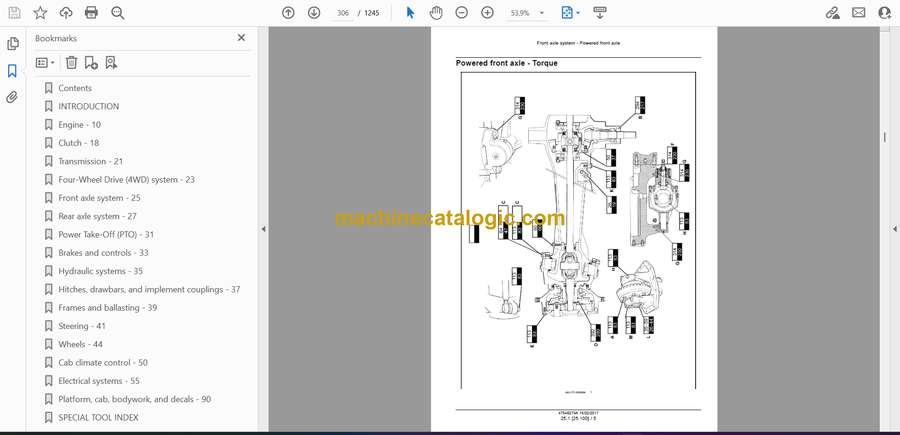Viewport: 900px width, 435px height.
Task: Close the Bookmarks panel
Action: tap(241, 37)
